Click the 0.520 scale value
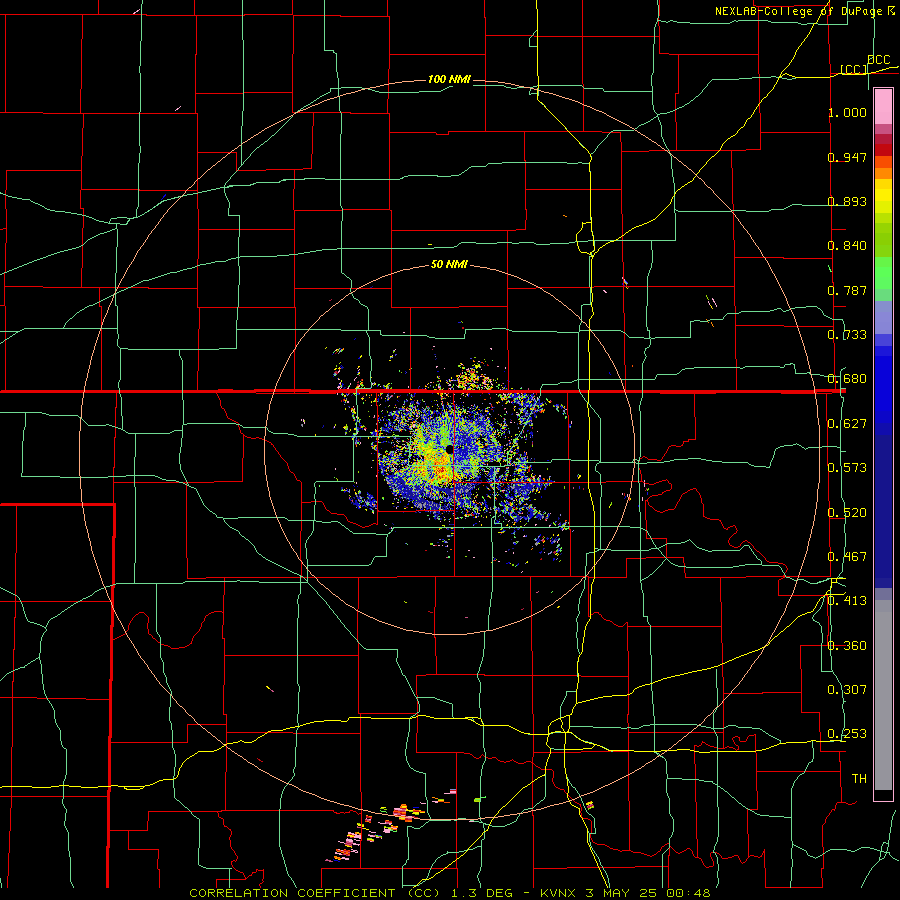 847,513
